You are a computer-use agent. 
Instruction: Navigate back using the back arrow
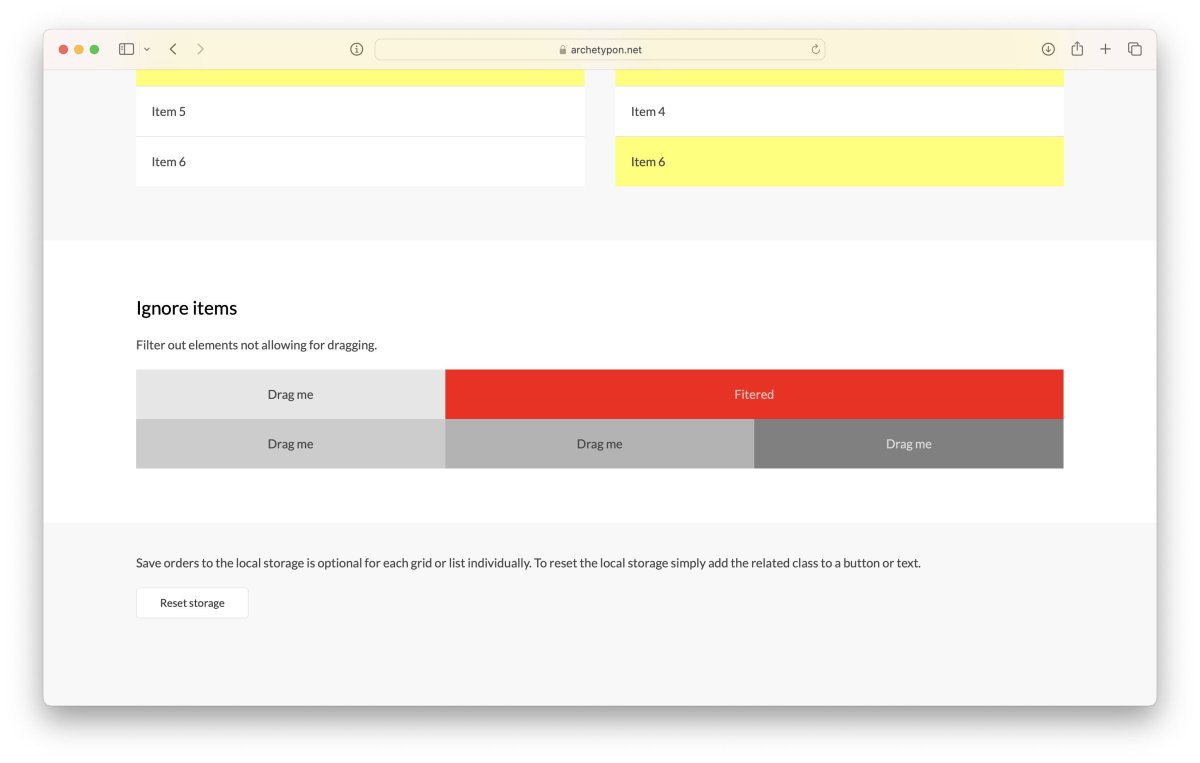coord(172,48)
